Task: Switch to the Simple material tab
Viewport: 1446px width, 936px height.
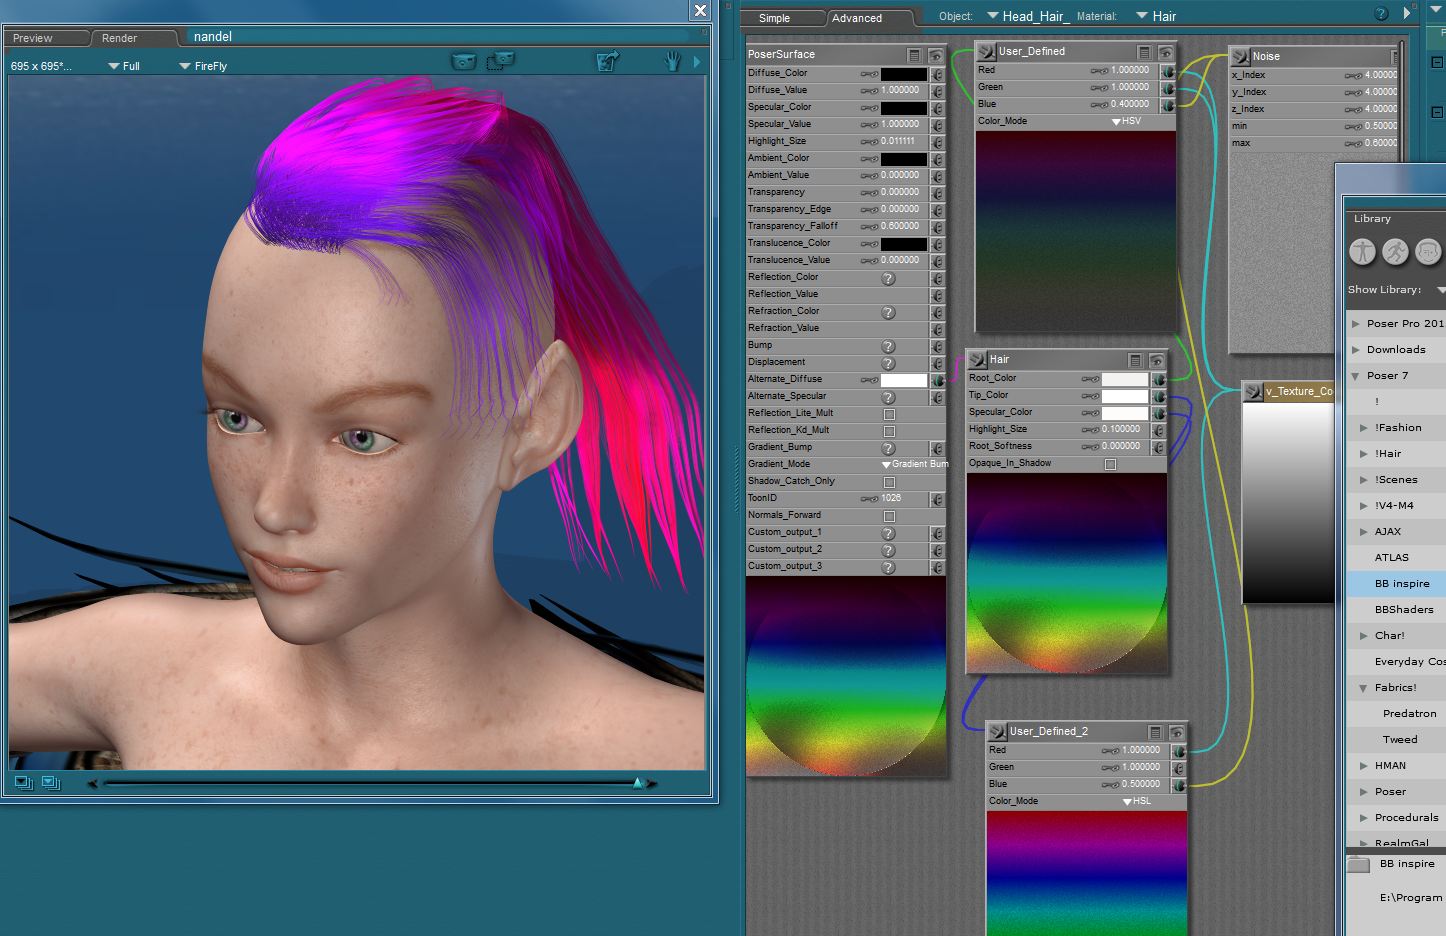Action: tap(774, 18)
